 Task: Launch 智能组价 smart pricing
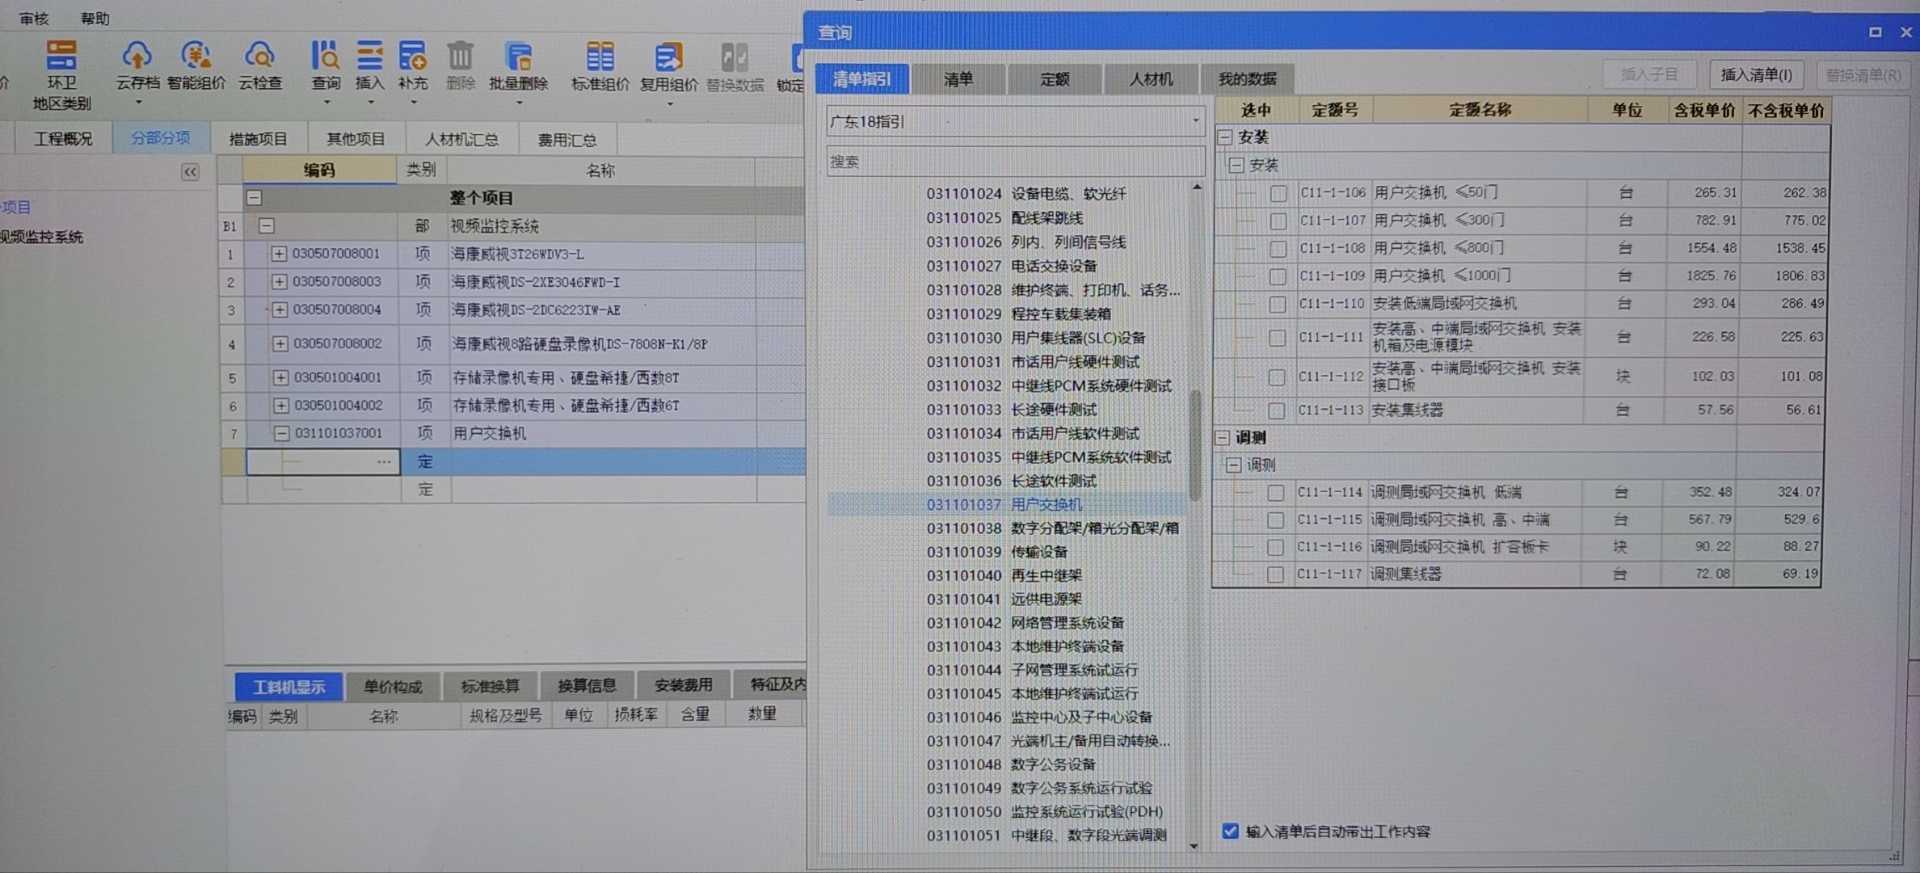[x=196, y=66]
